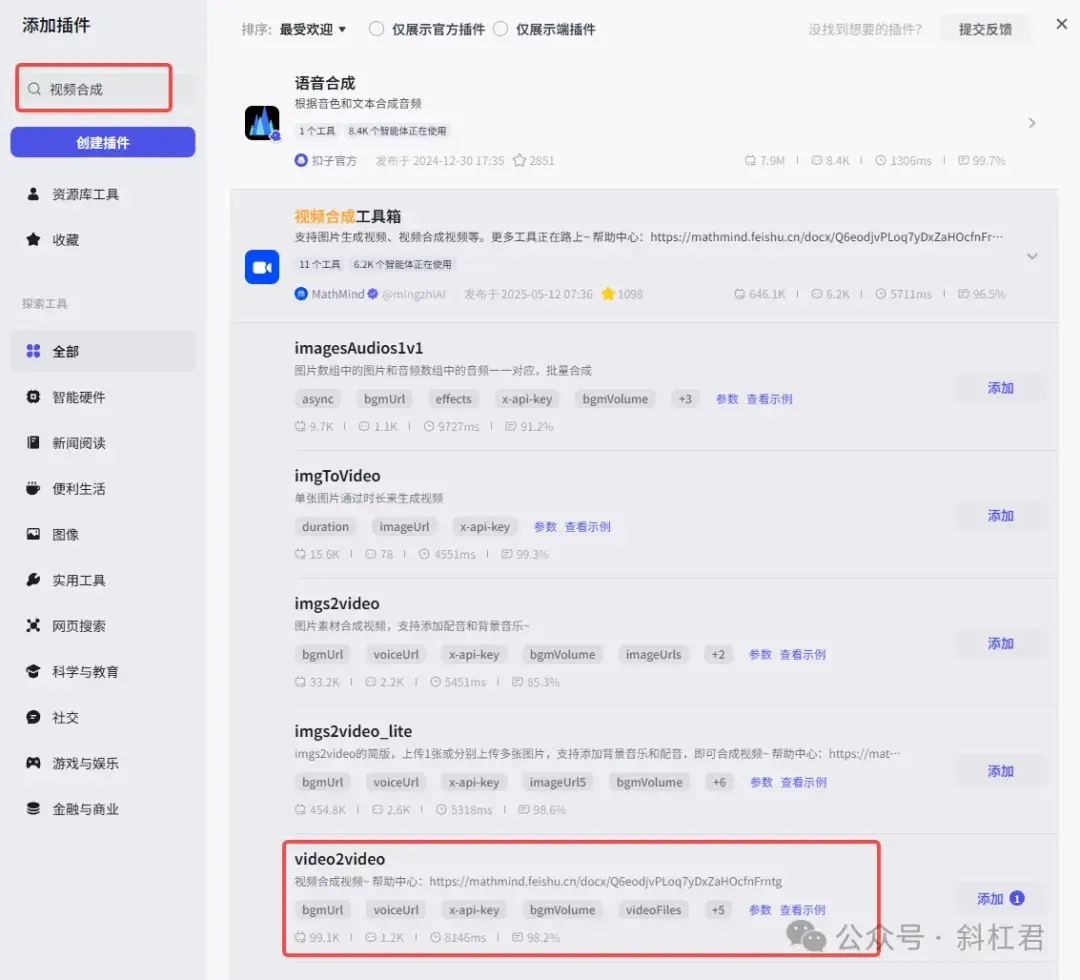Select 收藏 in the sidebar
Image resolution: width=1080 pixels, height=980 pixels.
coord(103,240)
